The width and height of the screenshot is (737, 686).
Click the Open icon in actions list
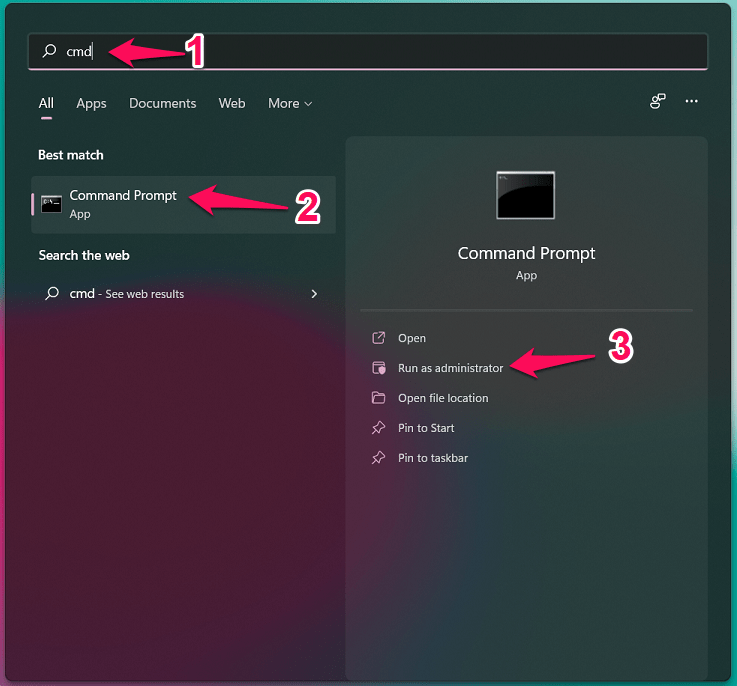tap(378, 338)
